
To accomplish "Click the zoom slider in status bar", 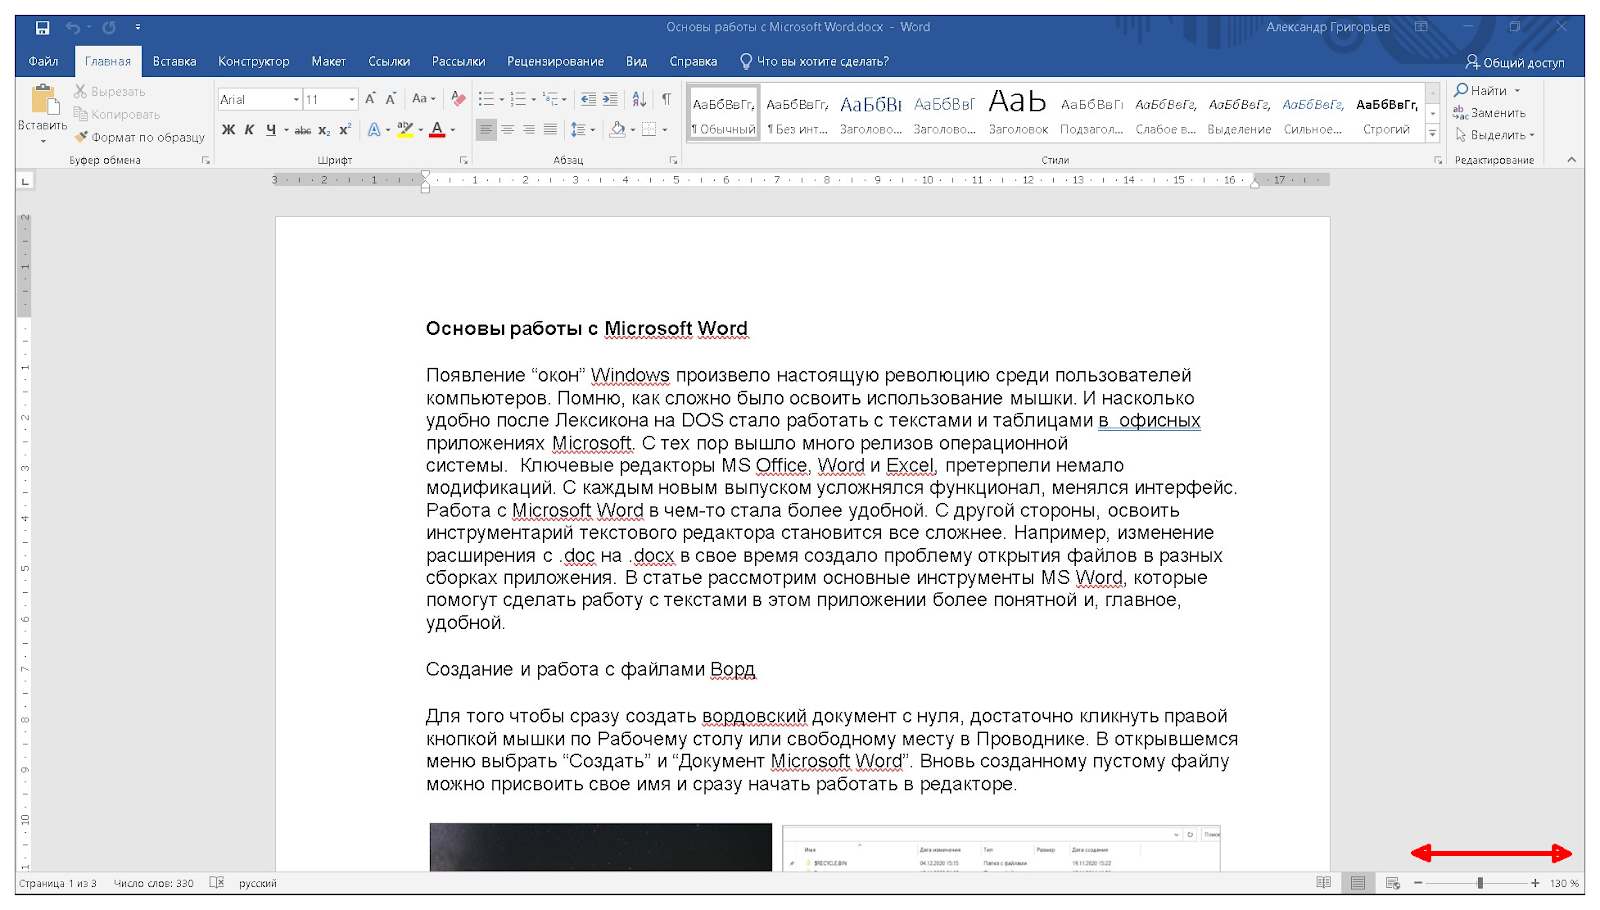I will click(x=1480, y=883).
